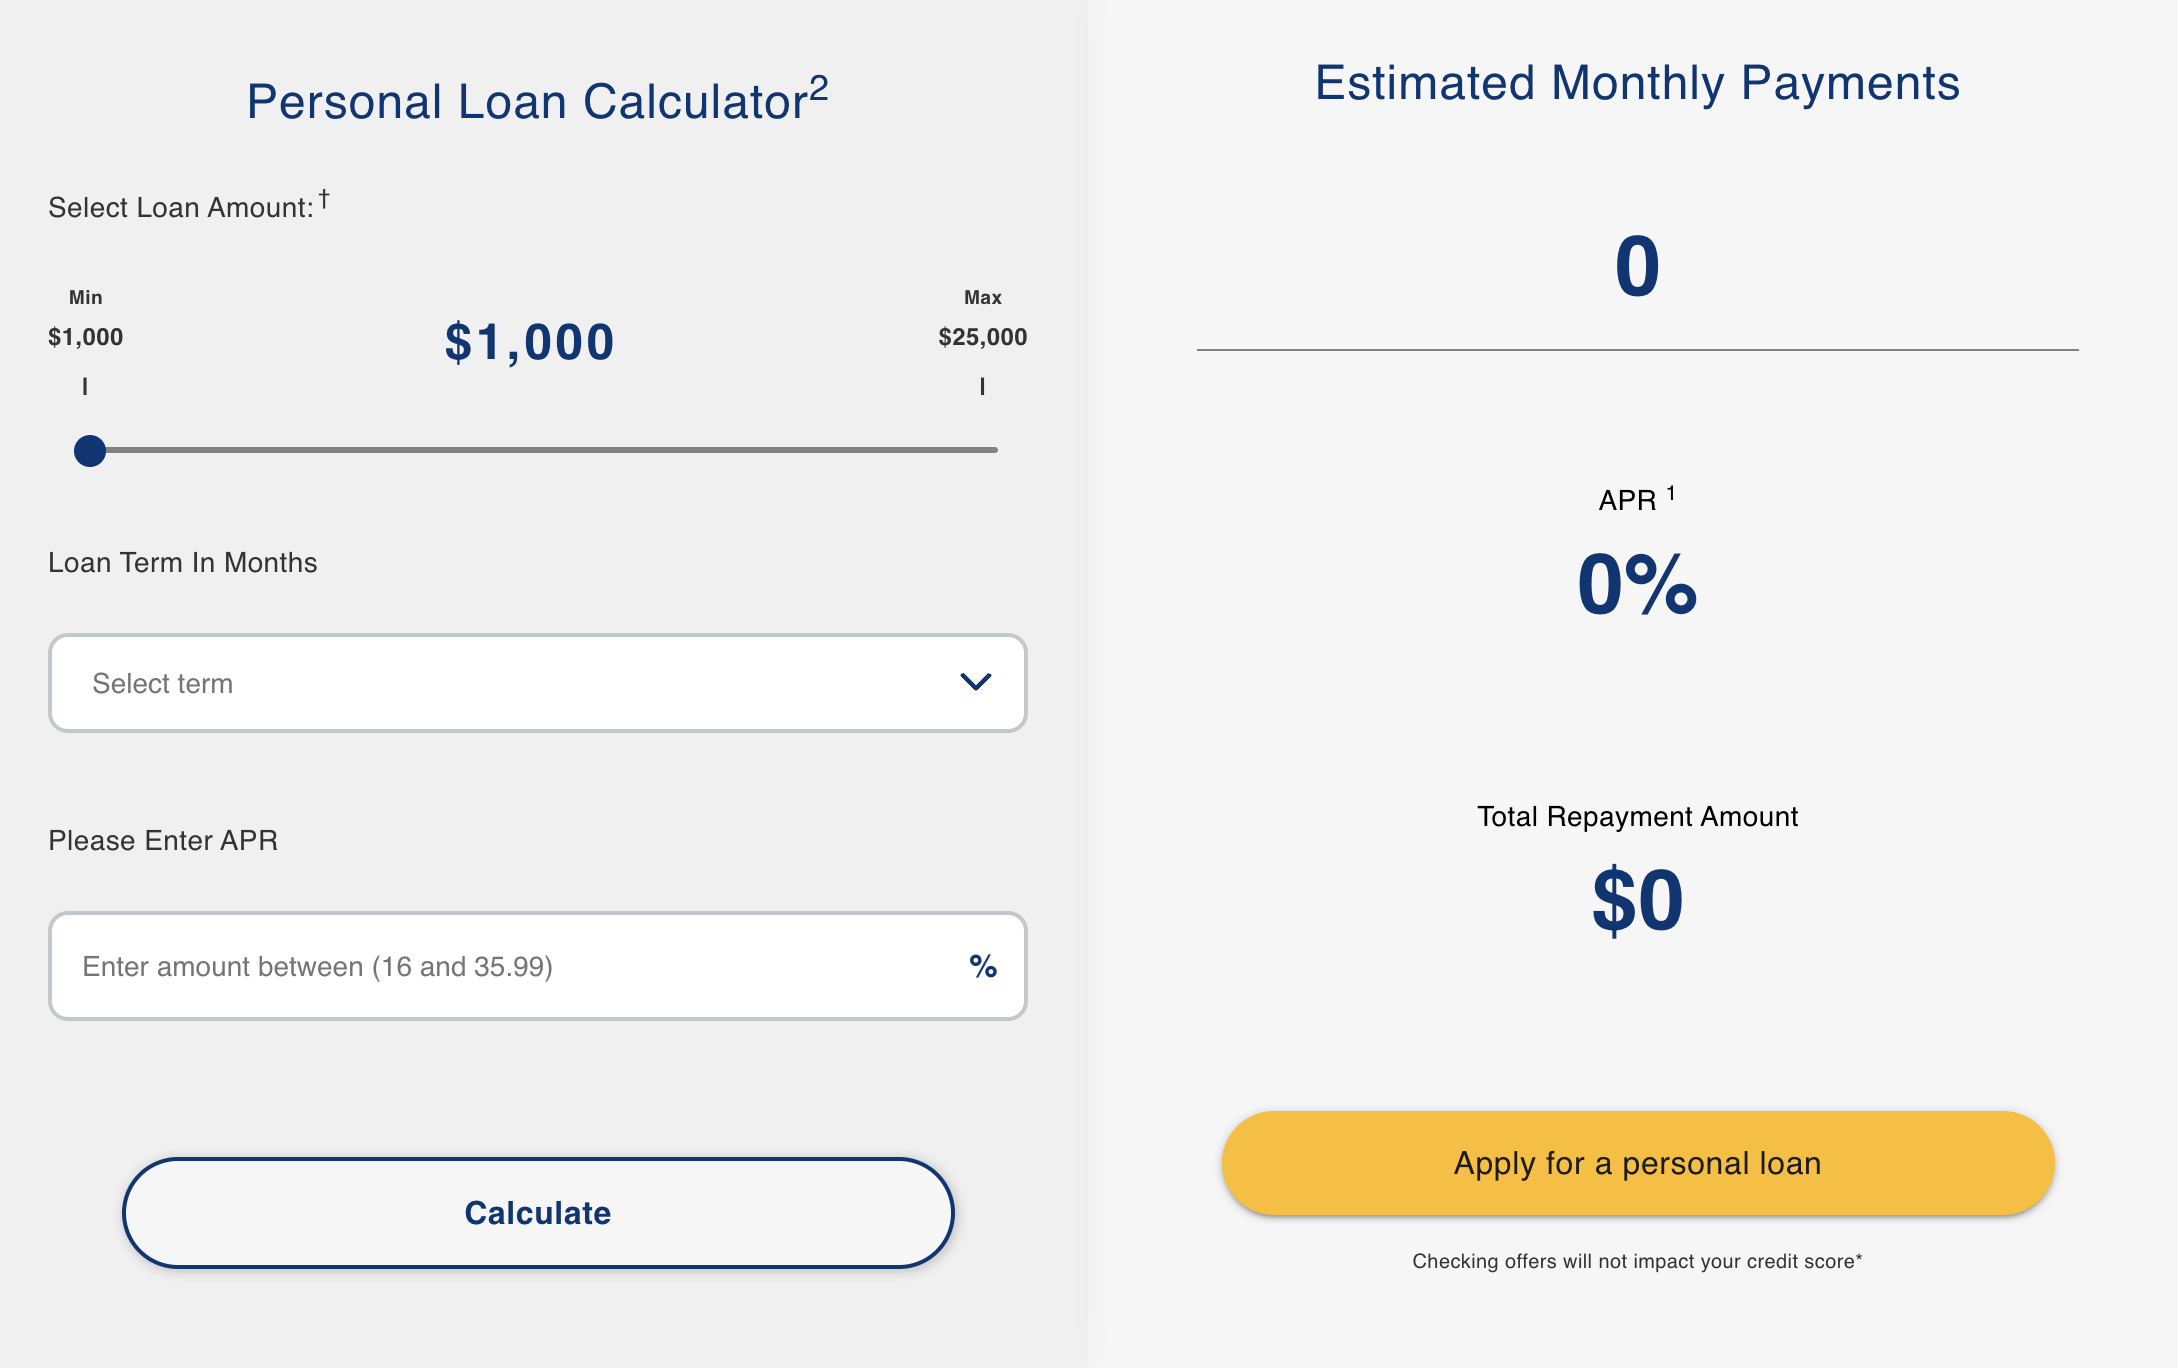This screenshot has width=2178, height=1368.
Task: Open the Select term dropdown
Action: 537,683
